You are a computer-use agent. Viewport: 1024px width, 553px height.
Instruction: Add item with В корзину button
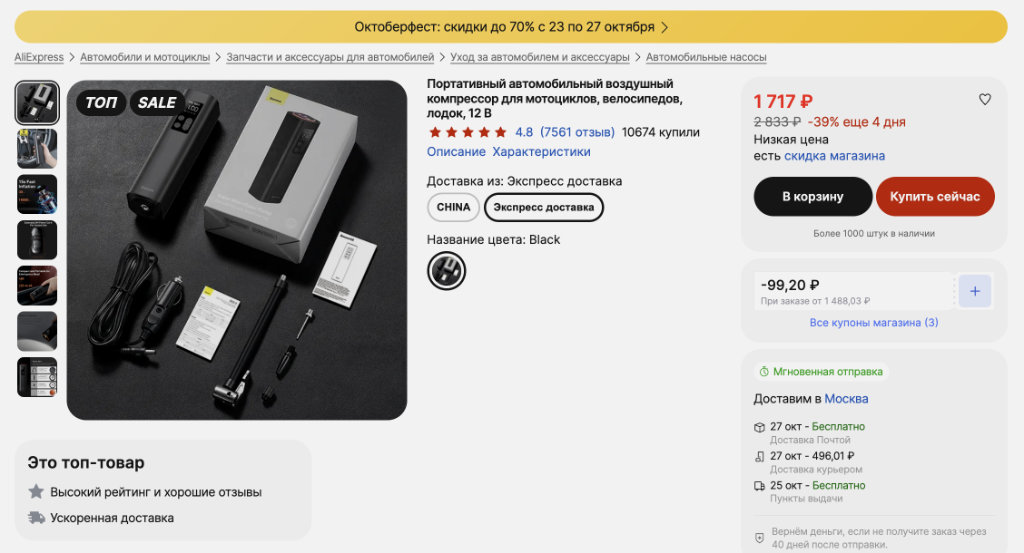pos(812,197)
